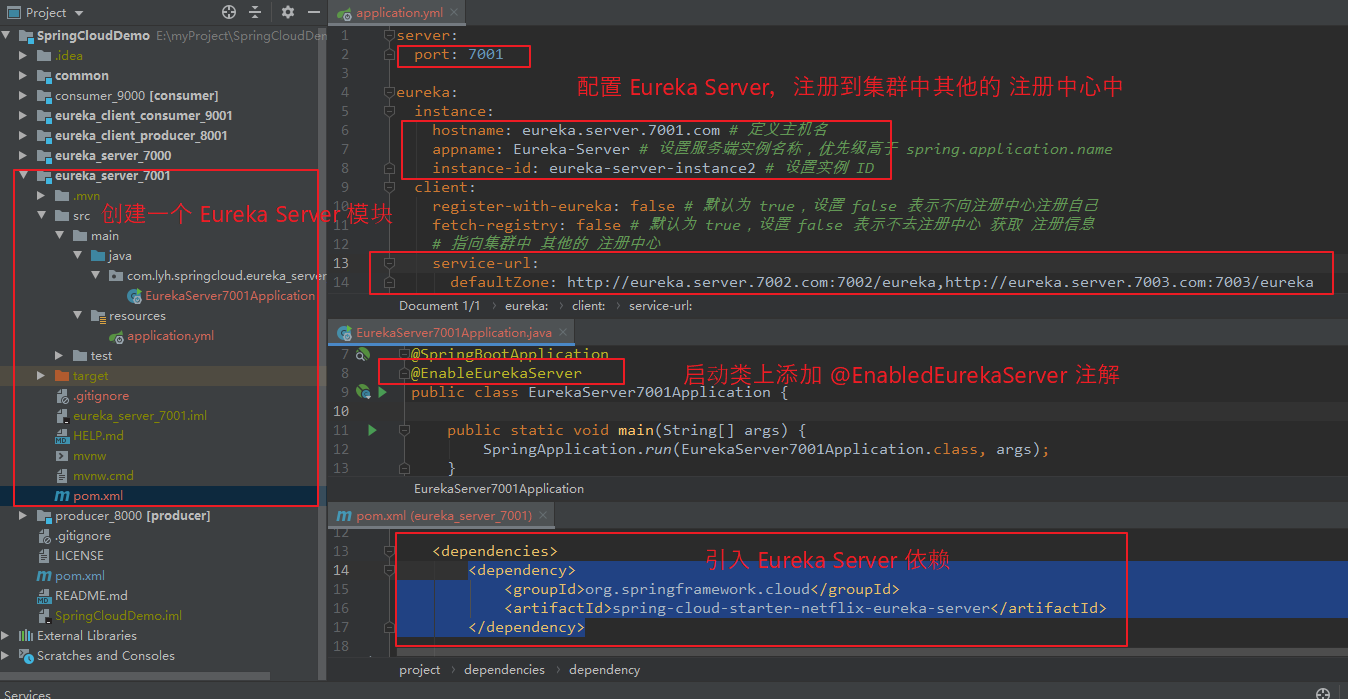Image resolution: width=1348 pixels, height=699 pixels.
Task: Select application.yml under resources folder
Action: tap(170, 335)
